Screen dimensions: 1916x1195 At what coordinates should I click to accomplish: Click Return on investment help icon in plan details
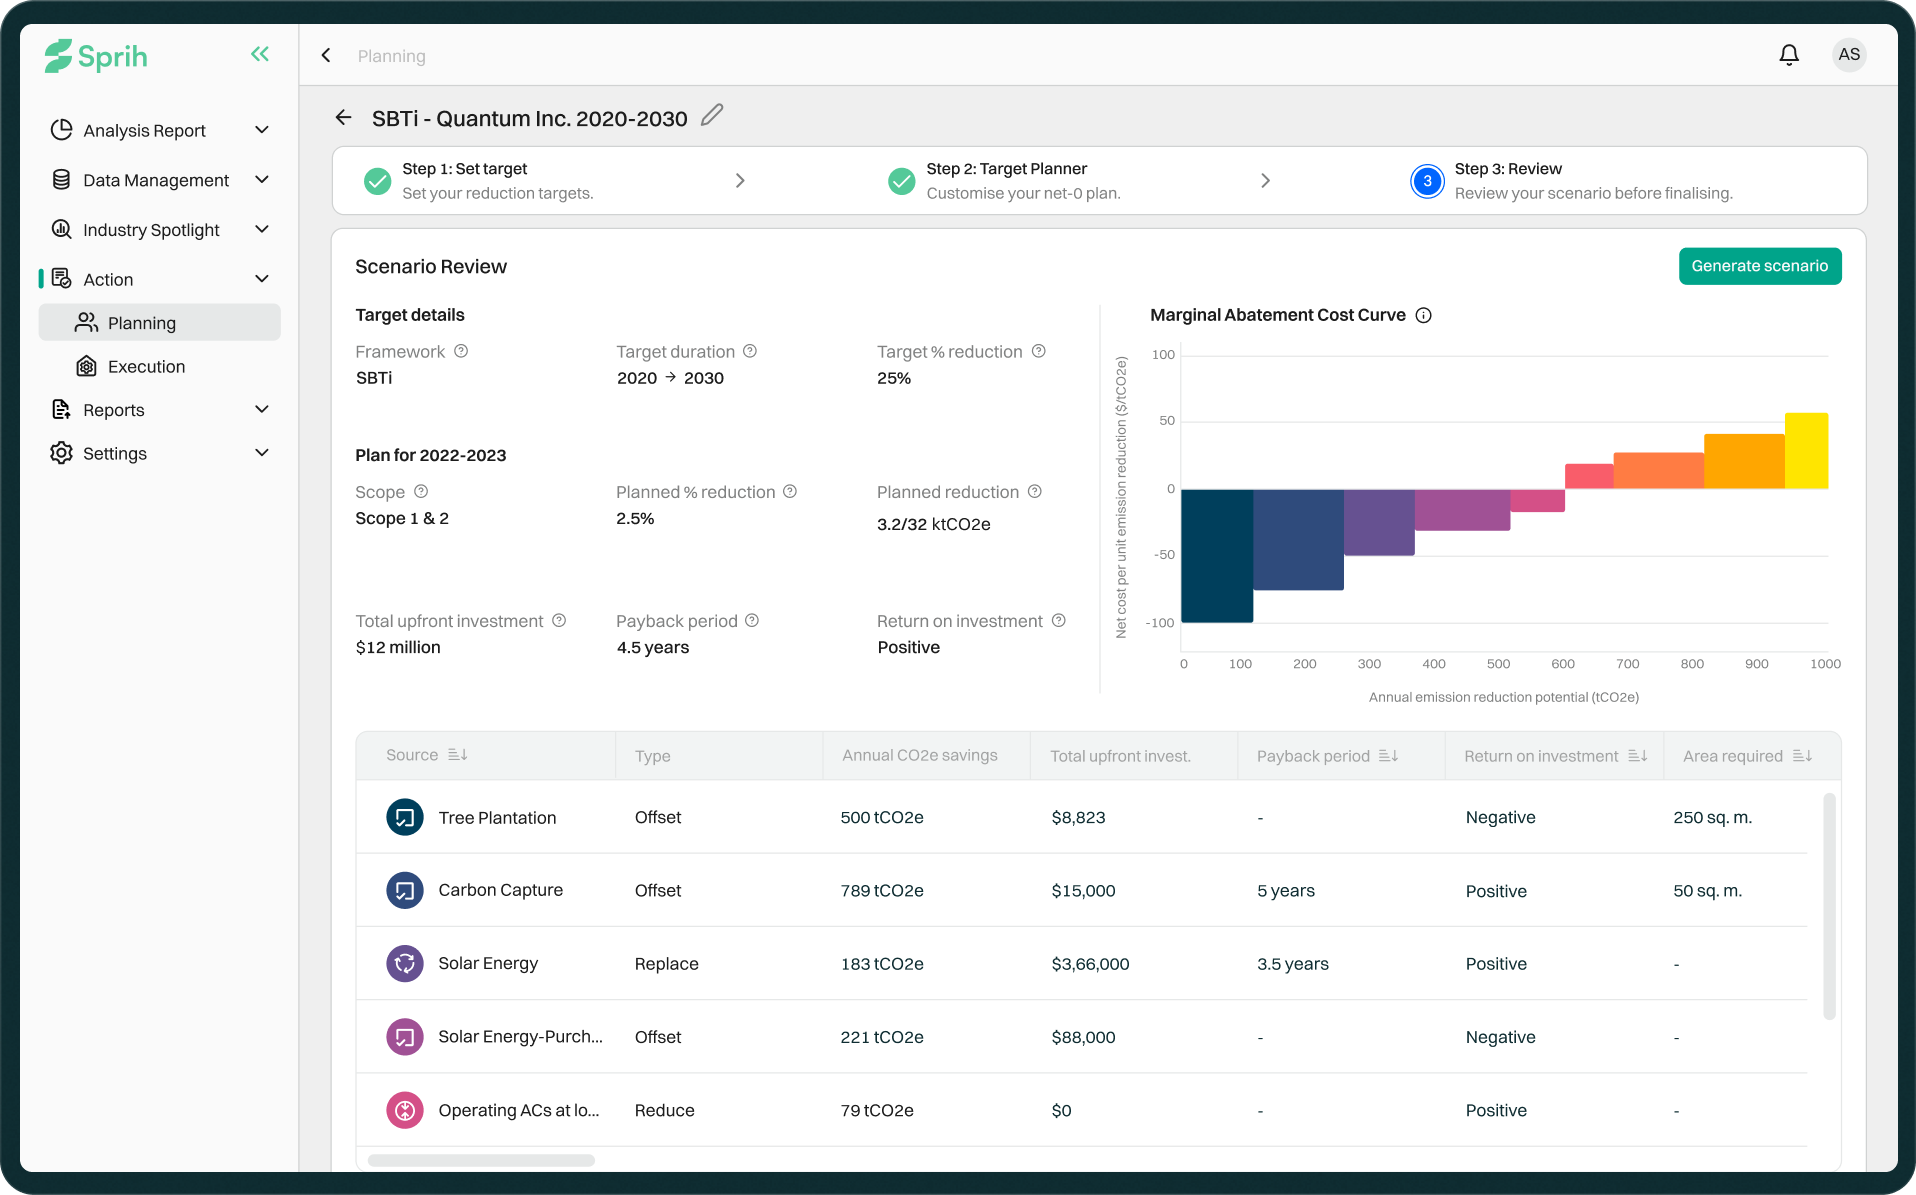point(1059,620)
